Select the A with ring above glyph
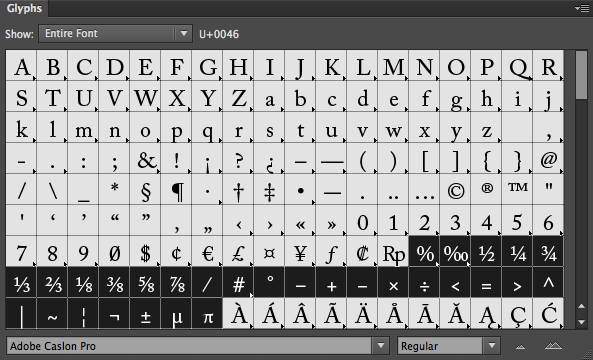593x360 pixels. pos(394,313)
